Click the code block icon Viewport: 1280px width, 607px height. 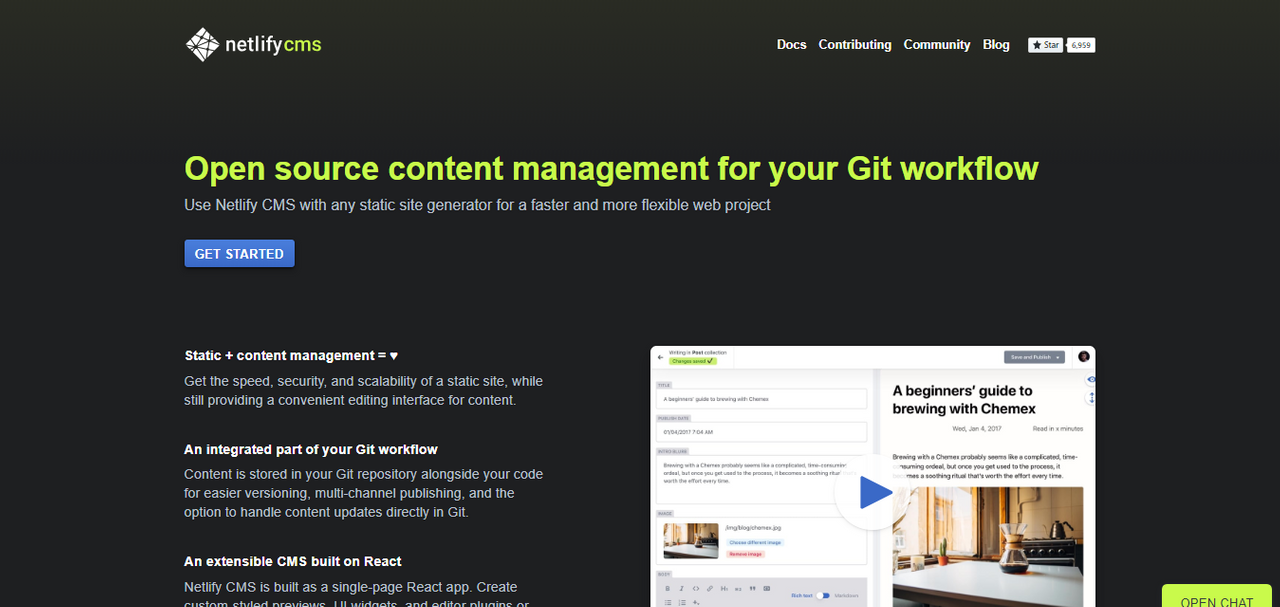pyautogui.click(x=767, y=588)
